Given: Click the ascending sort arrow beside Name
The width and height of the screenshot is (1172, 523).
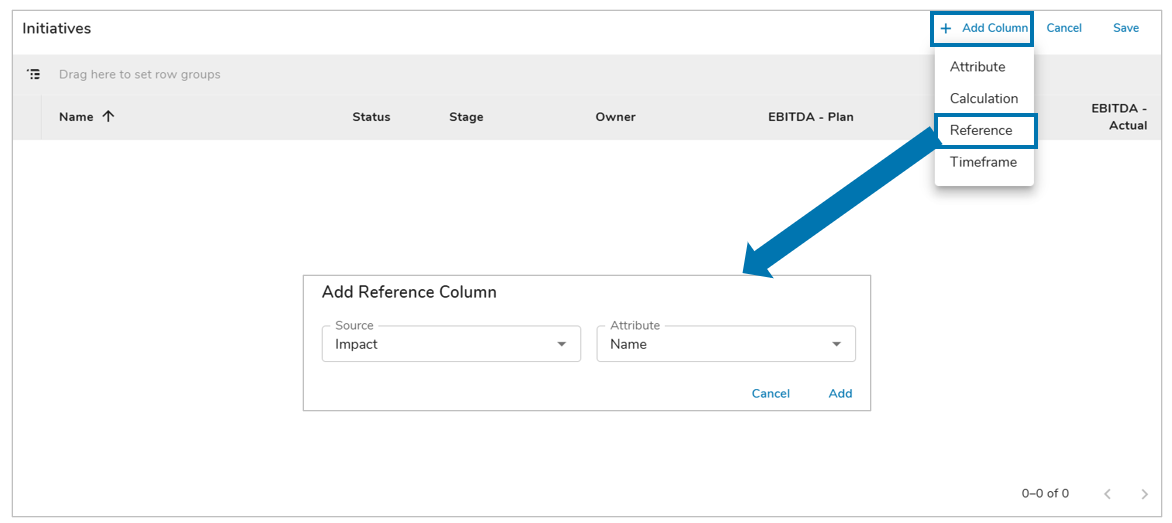Looking at the screenshot, I should click(108, 117).
